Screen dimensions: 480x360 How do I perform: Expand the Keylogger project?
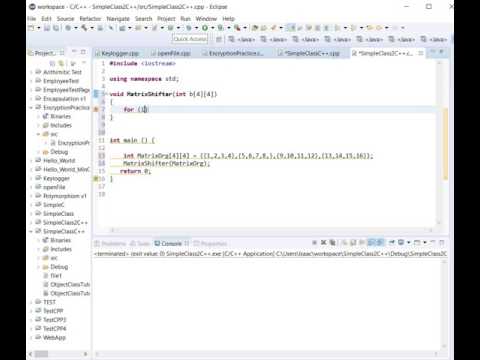click(31, 178)
